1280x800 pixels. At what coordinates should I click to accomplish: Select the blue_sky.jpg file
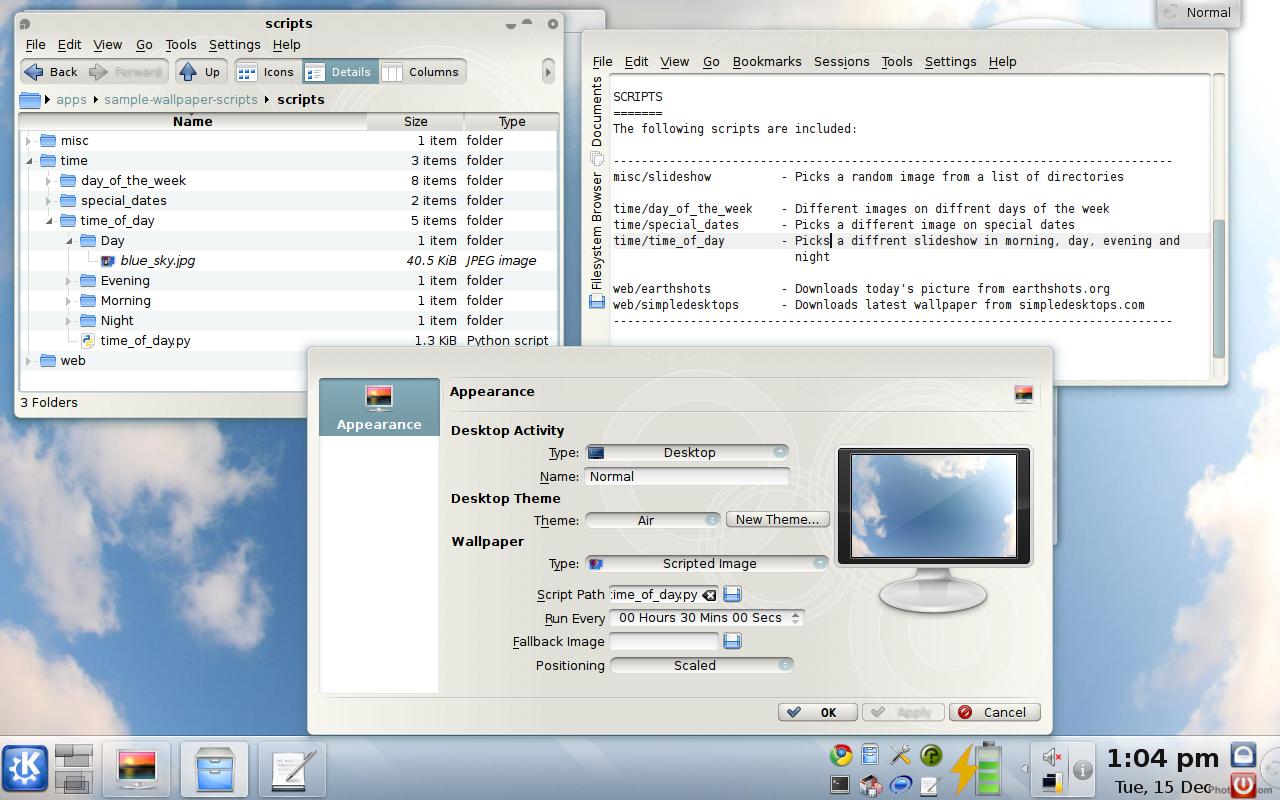pos(157,260)
